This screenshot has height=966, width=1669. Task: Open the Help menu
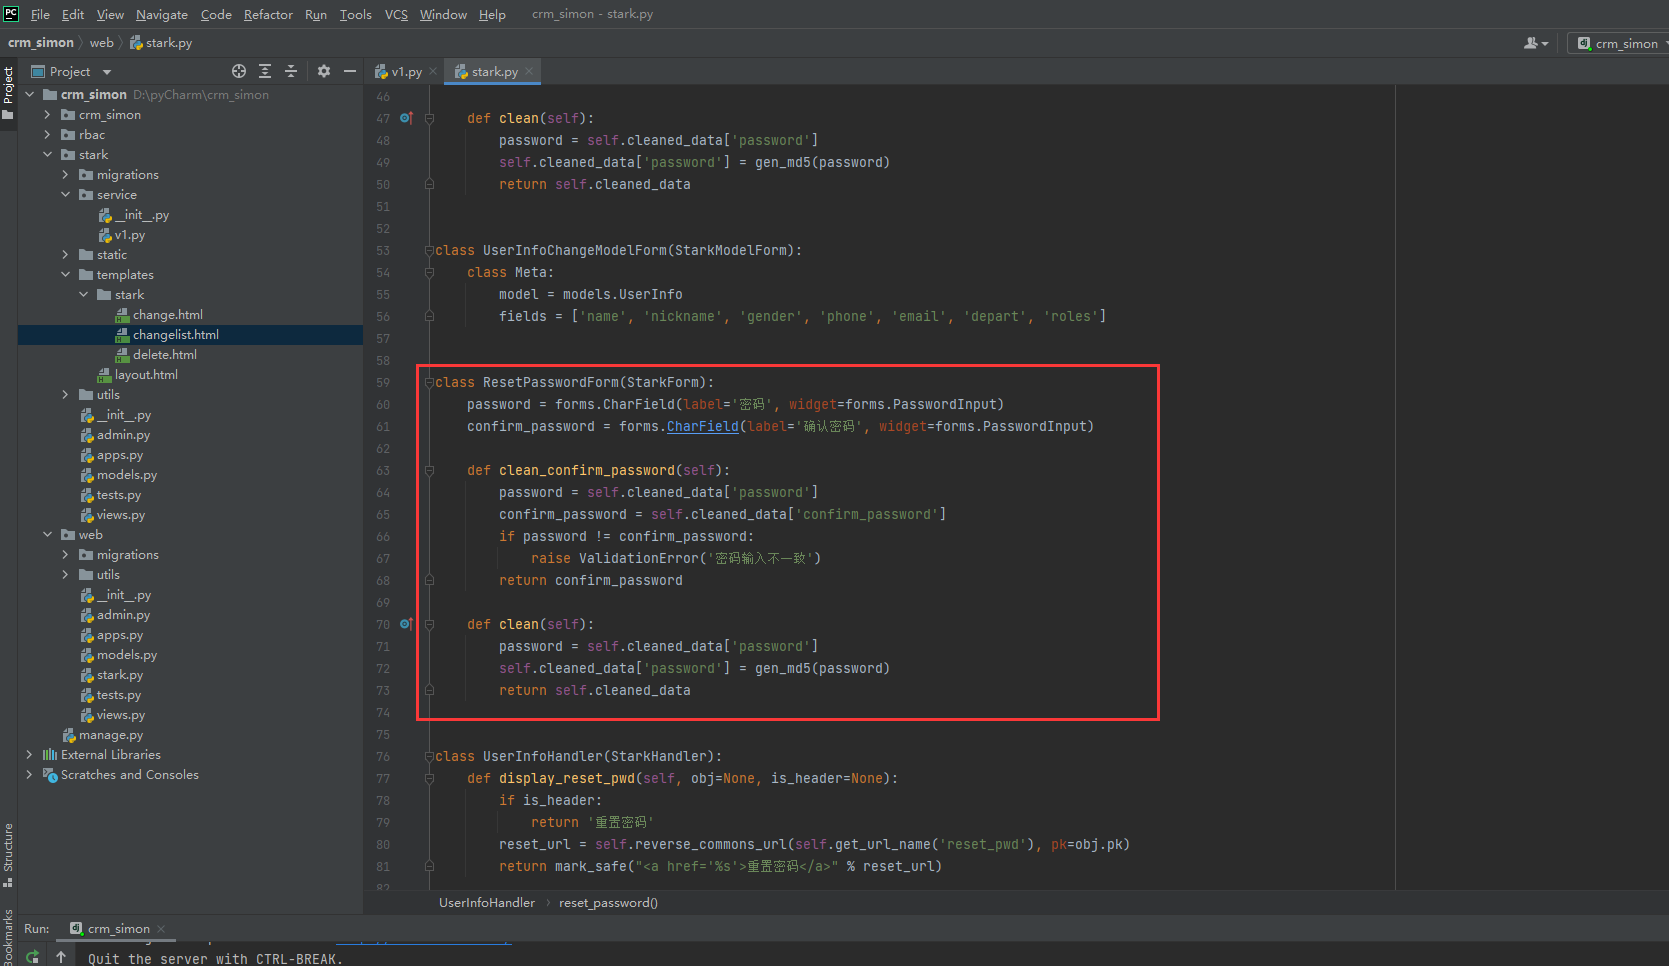click(492, 14)
